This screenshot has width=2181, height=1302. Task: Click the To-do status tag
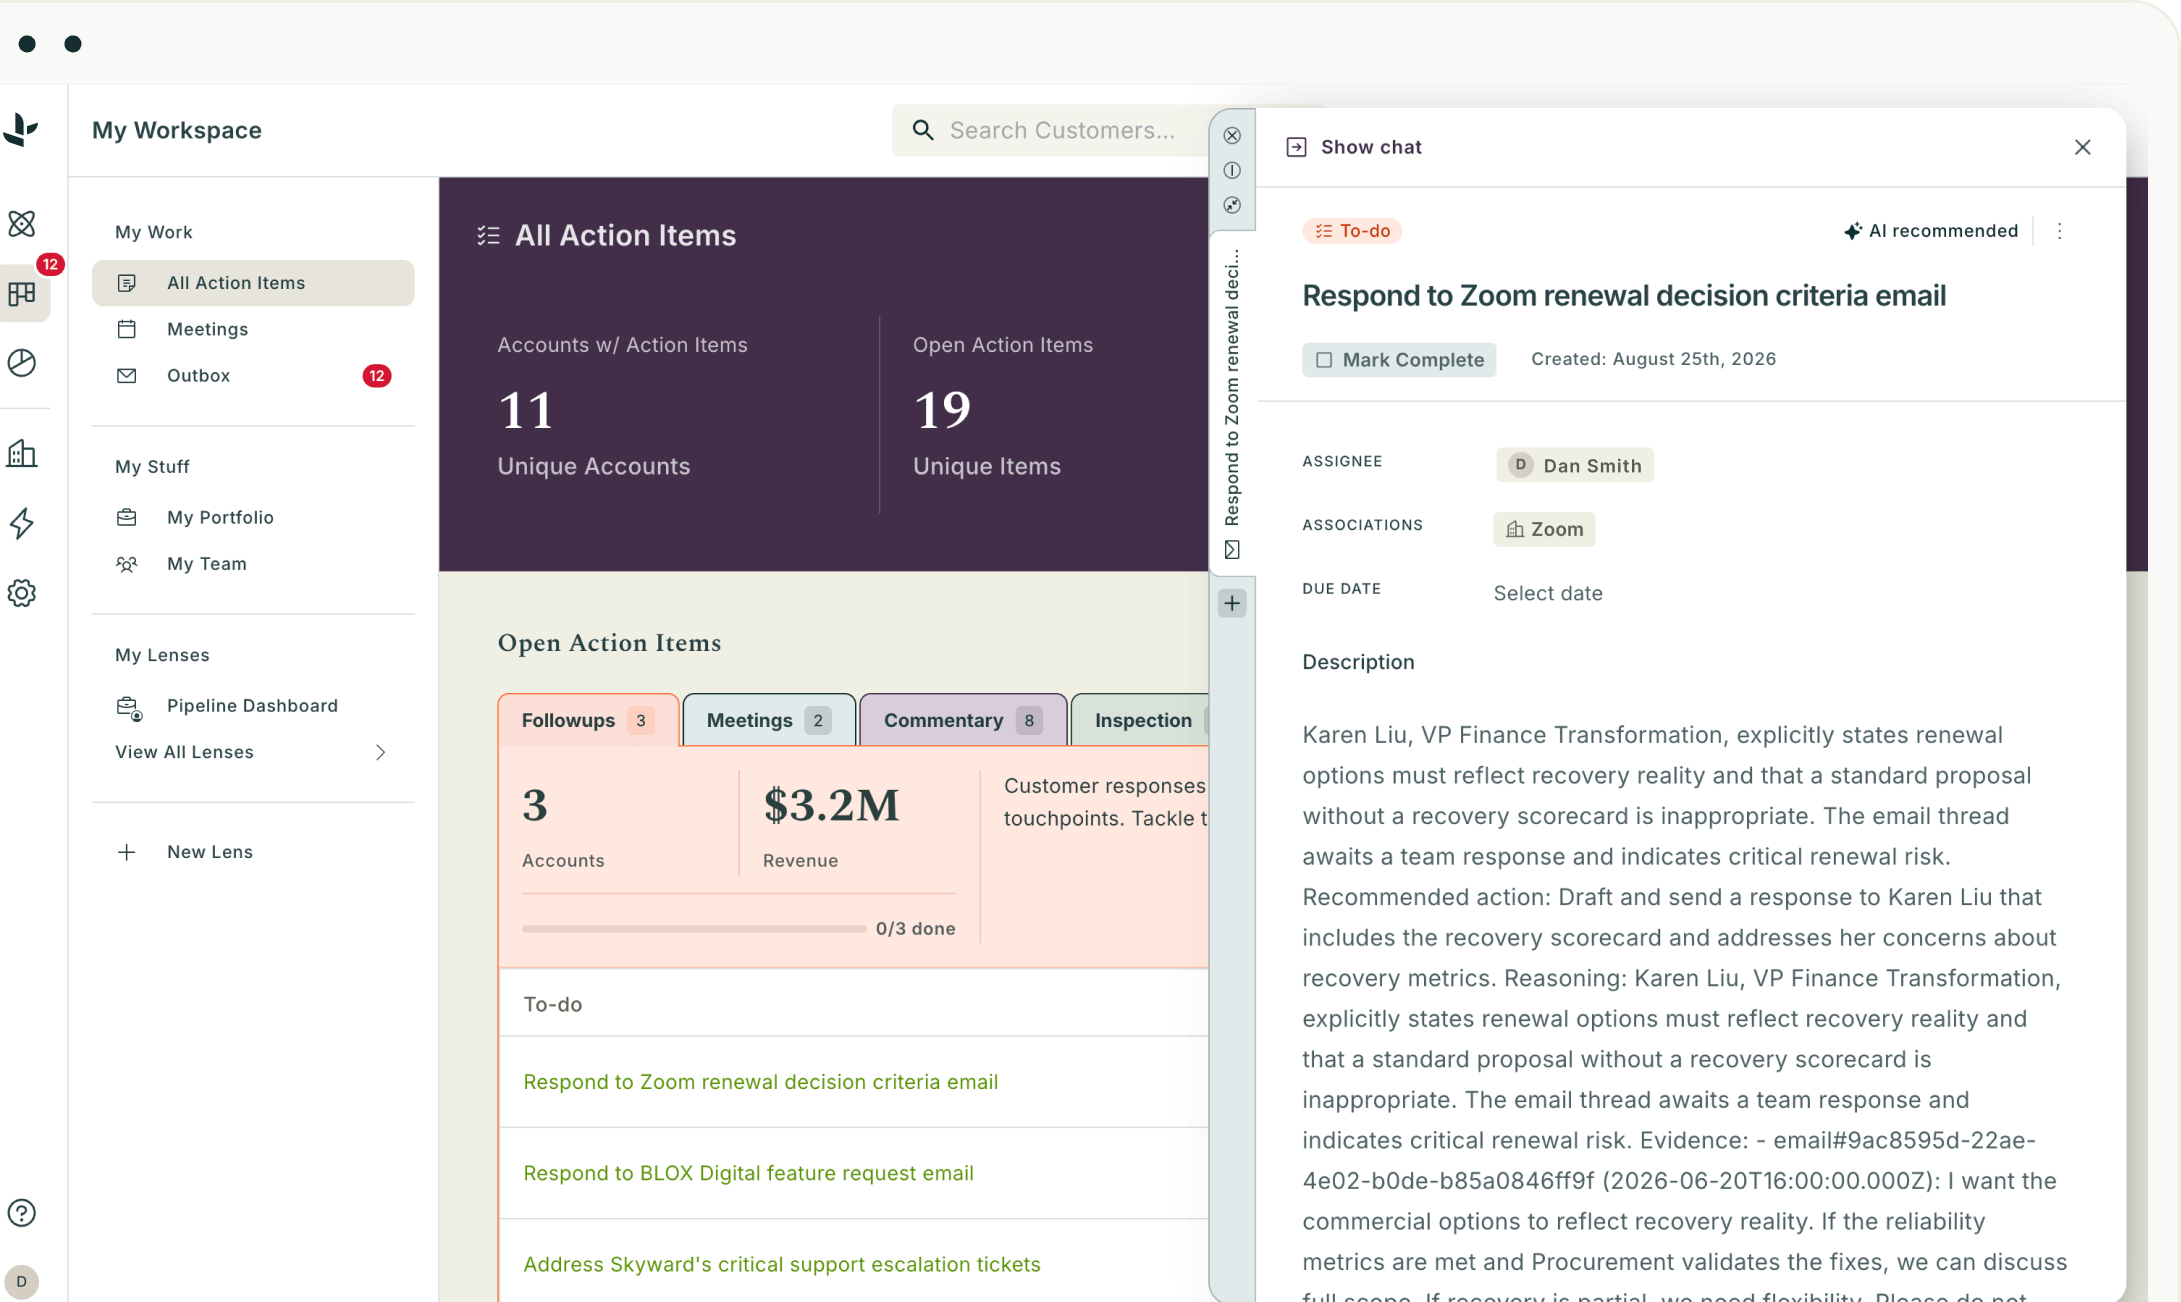tap(1352, 231)
